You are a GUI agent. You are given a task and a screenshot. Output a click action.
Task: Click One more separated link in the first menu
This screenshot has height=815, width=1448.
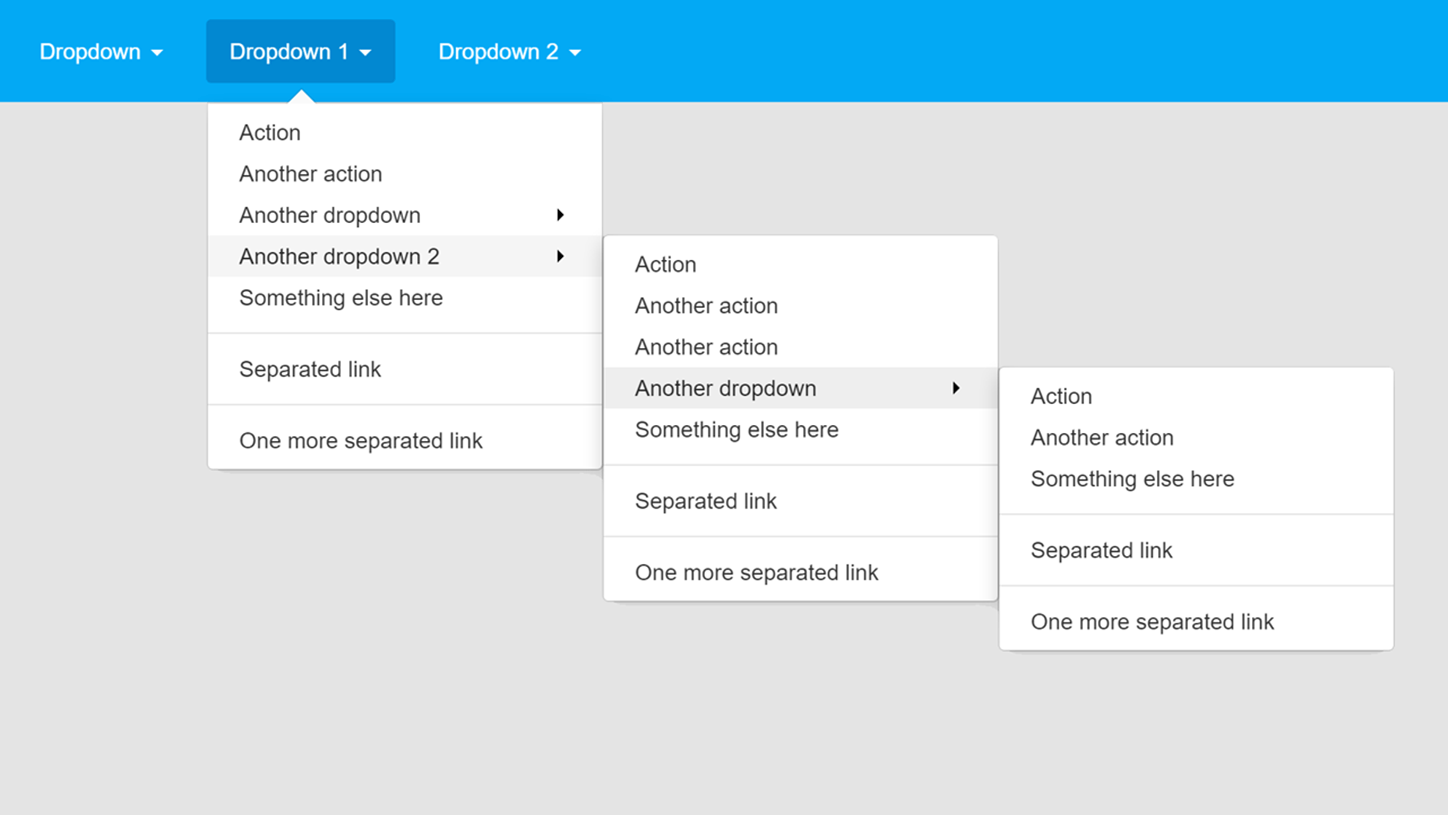(362, 440)
